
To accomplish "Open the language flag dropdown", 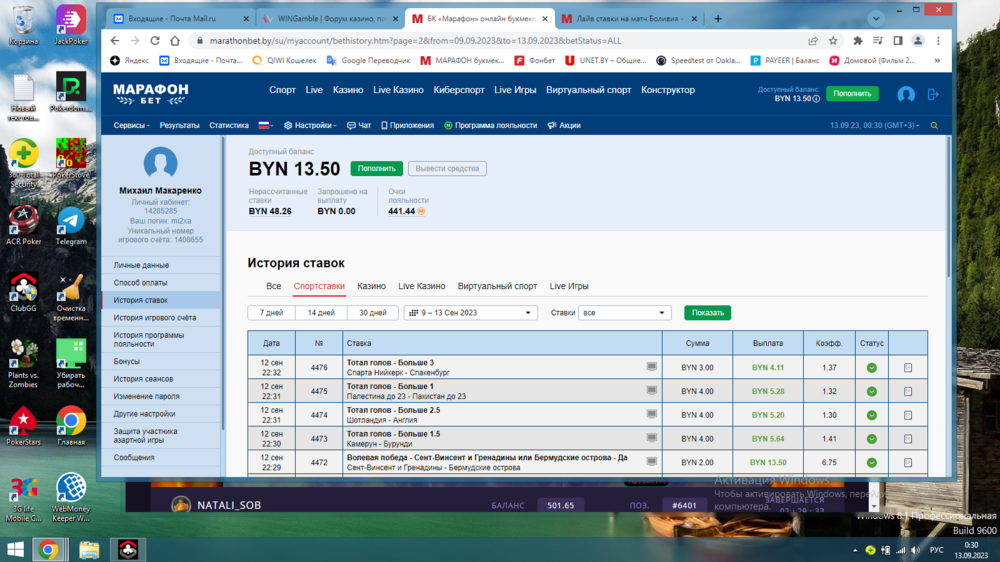I will point(266,126).
